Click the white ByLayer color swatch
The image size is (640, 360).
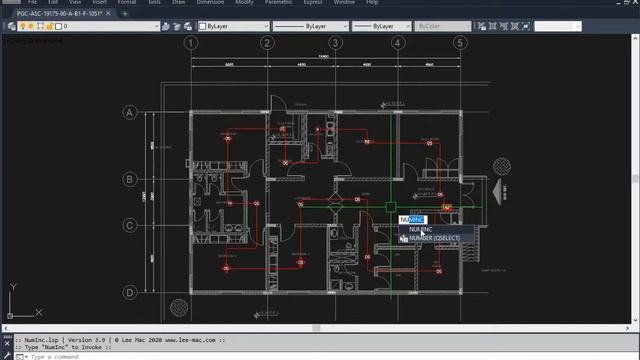tap(202, 27)
